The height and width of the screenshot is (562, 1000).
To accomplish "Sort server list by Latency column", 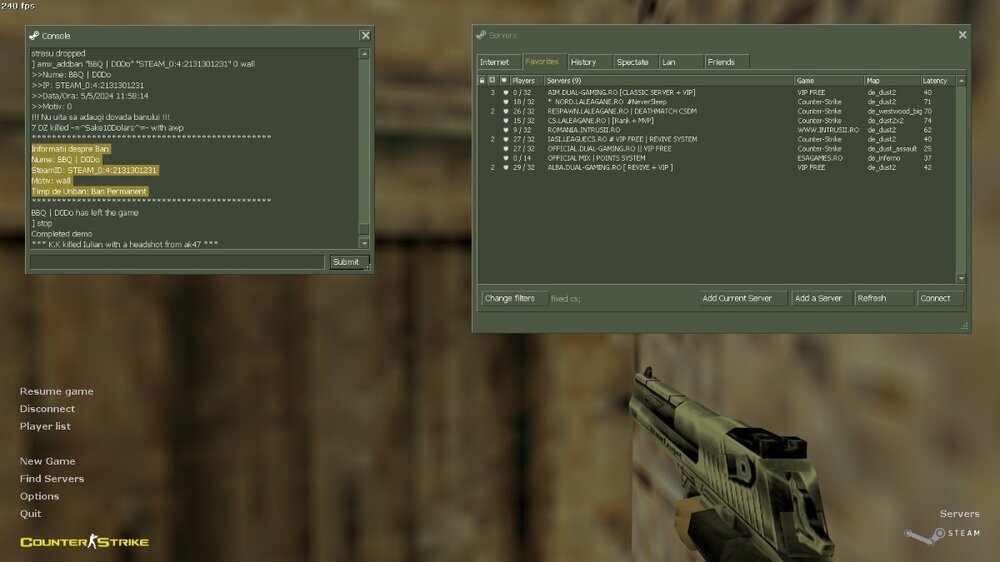I will point(938,80).
